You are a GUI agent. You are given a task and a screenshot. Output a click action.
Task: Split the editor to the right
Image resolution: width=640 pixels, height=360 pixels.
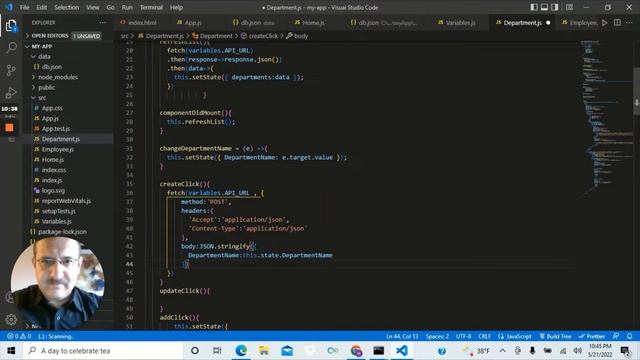coord(617,23)
